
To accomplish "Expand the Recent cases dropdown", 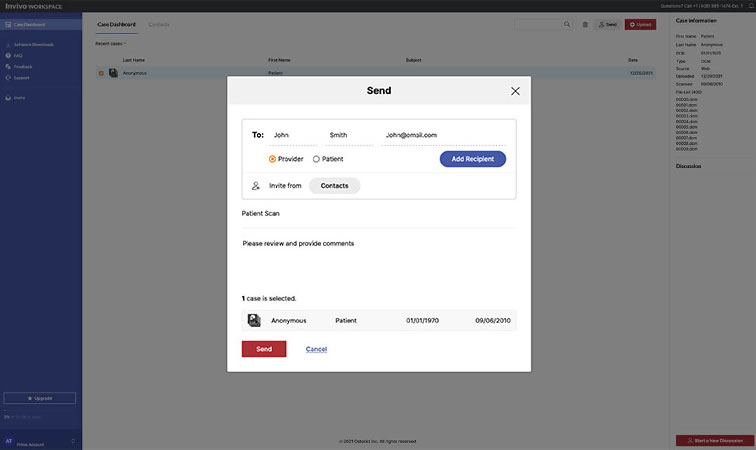I will pyautogui.click(x=111, y=44).
